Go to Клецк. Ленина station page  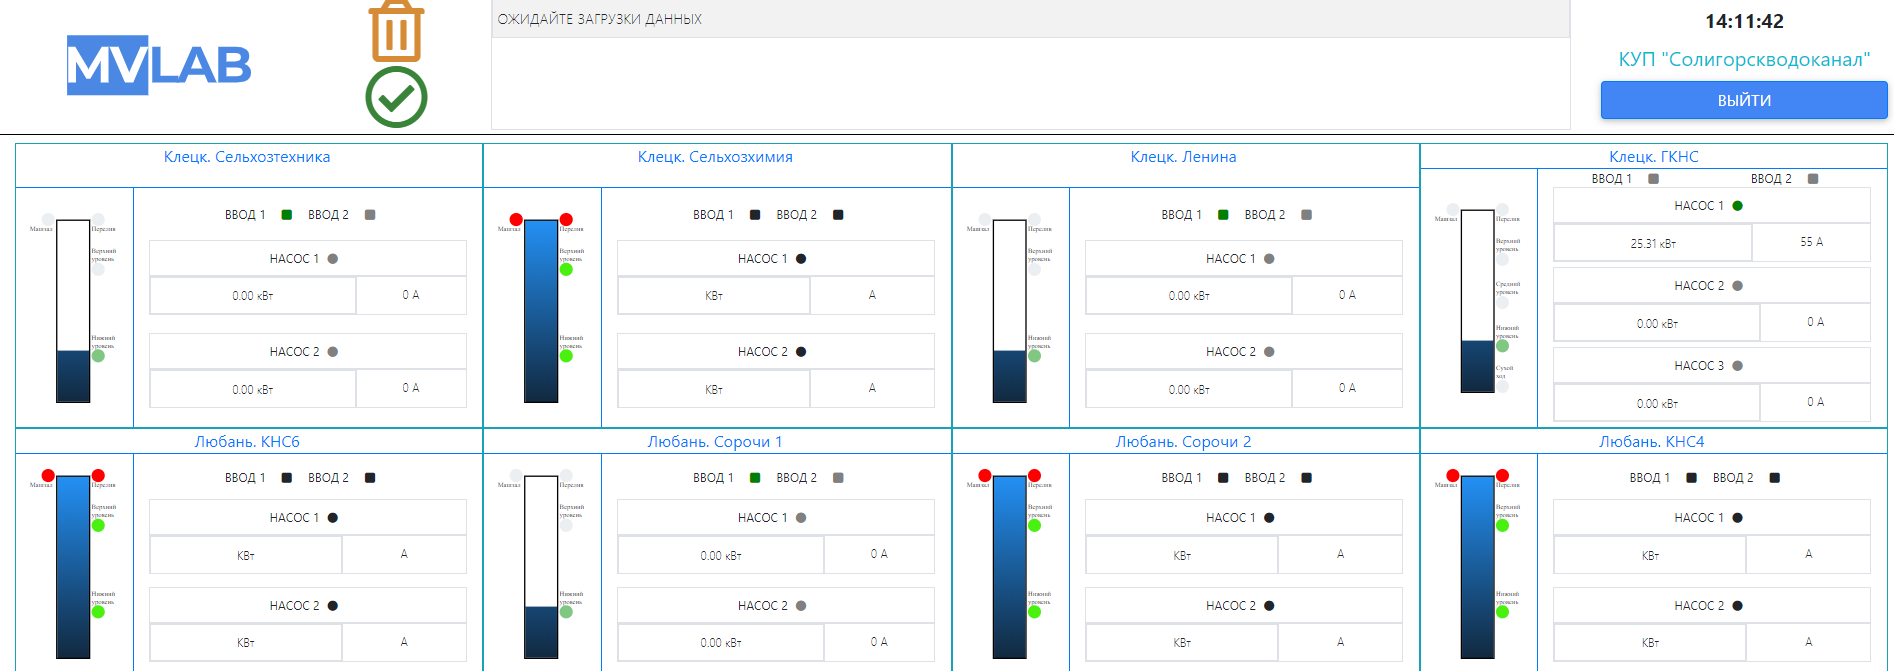click(x=1183, y=157)
